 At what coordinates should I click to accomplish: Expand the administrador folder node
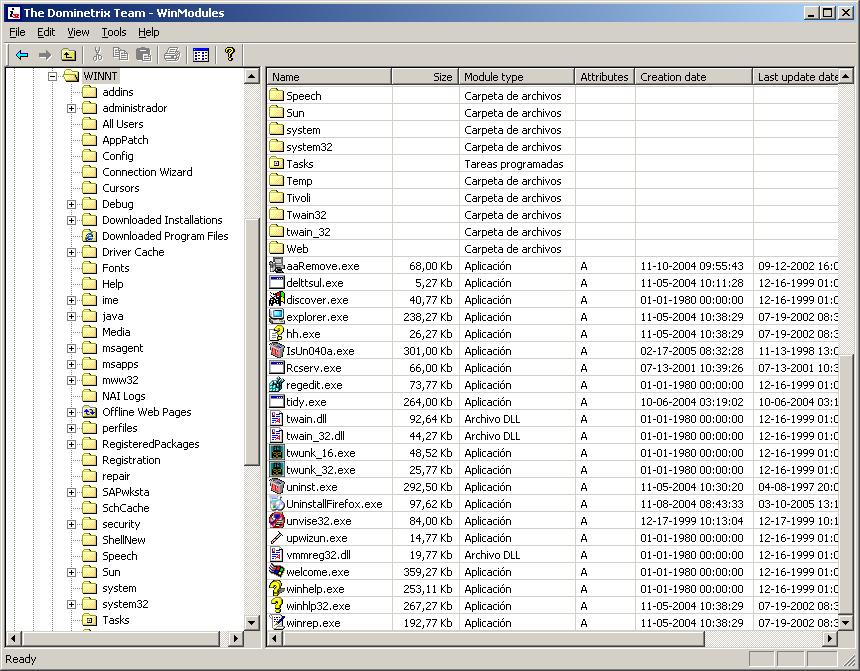click(71, 108)
